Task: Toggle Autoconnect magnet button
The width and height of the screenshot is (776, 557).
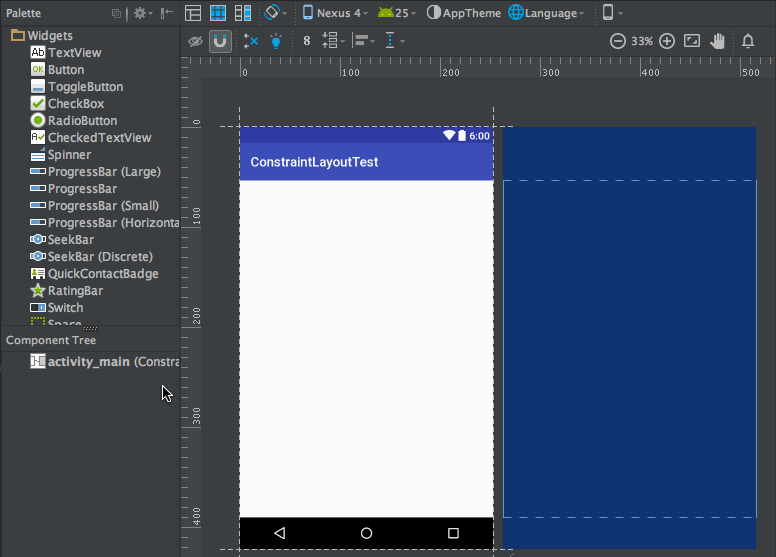Action: pyautogui.click(x=220, y=41)
